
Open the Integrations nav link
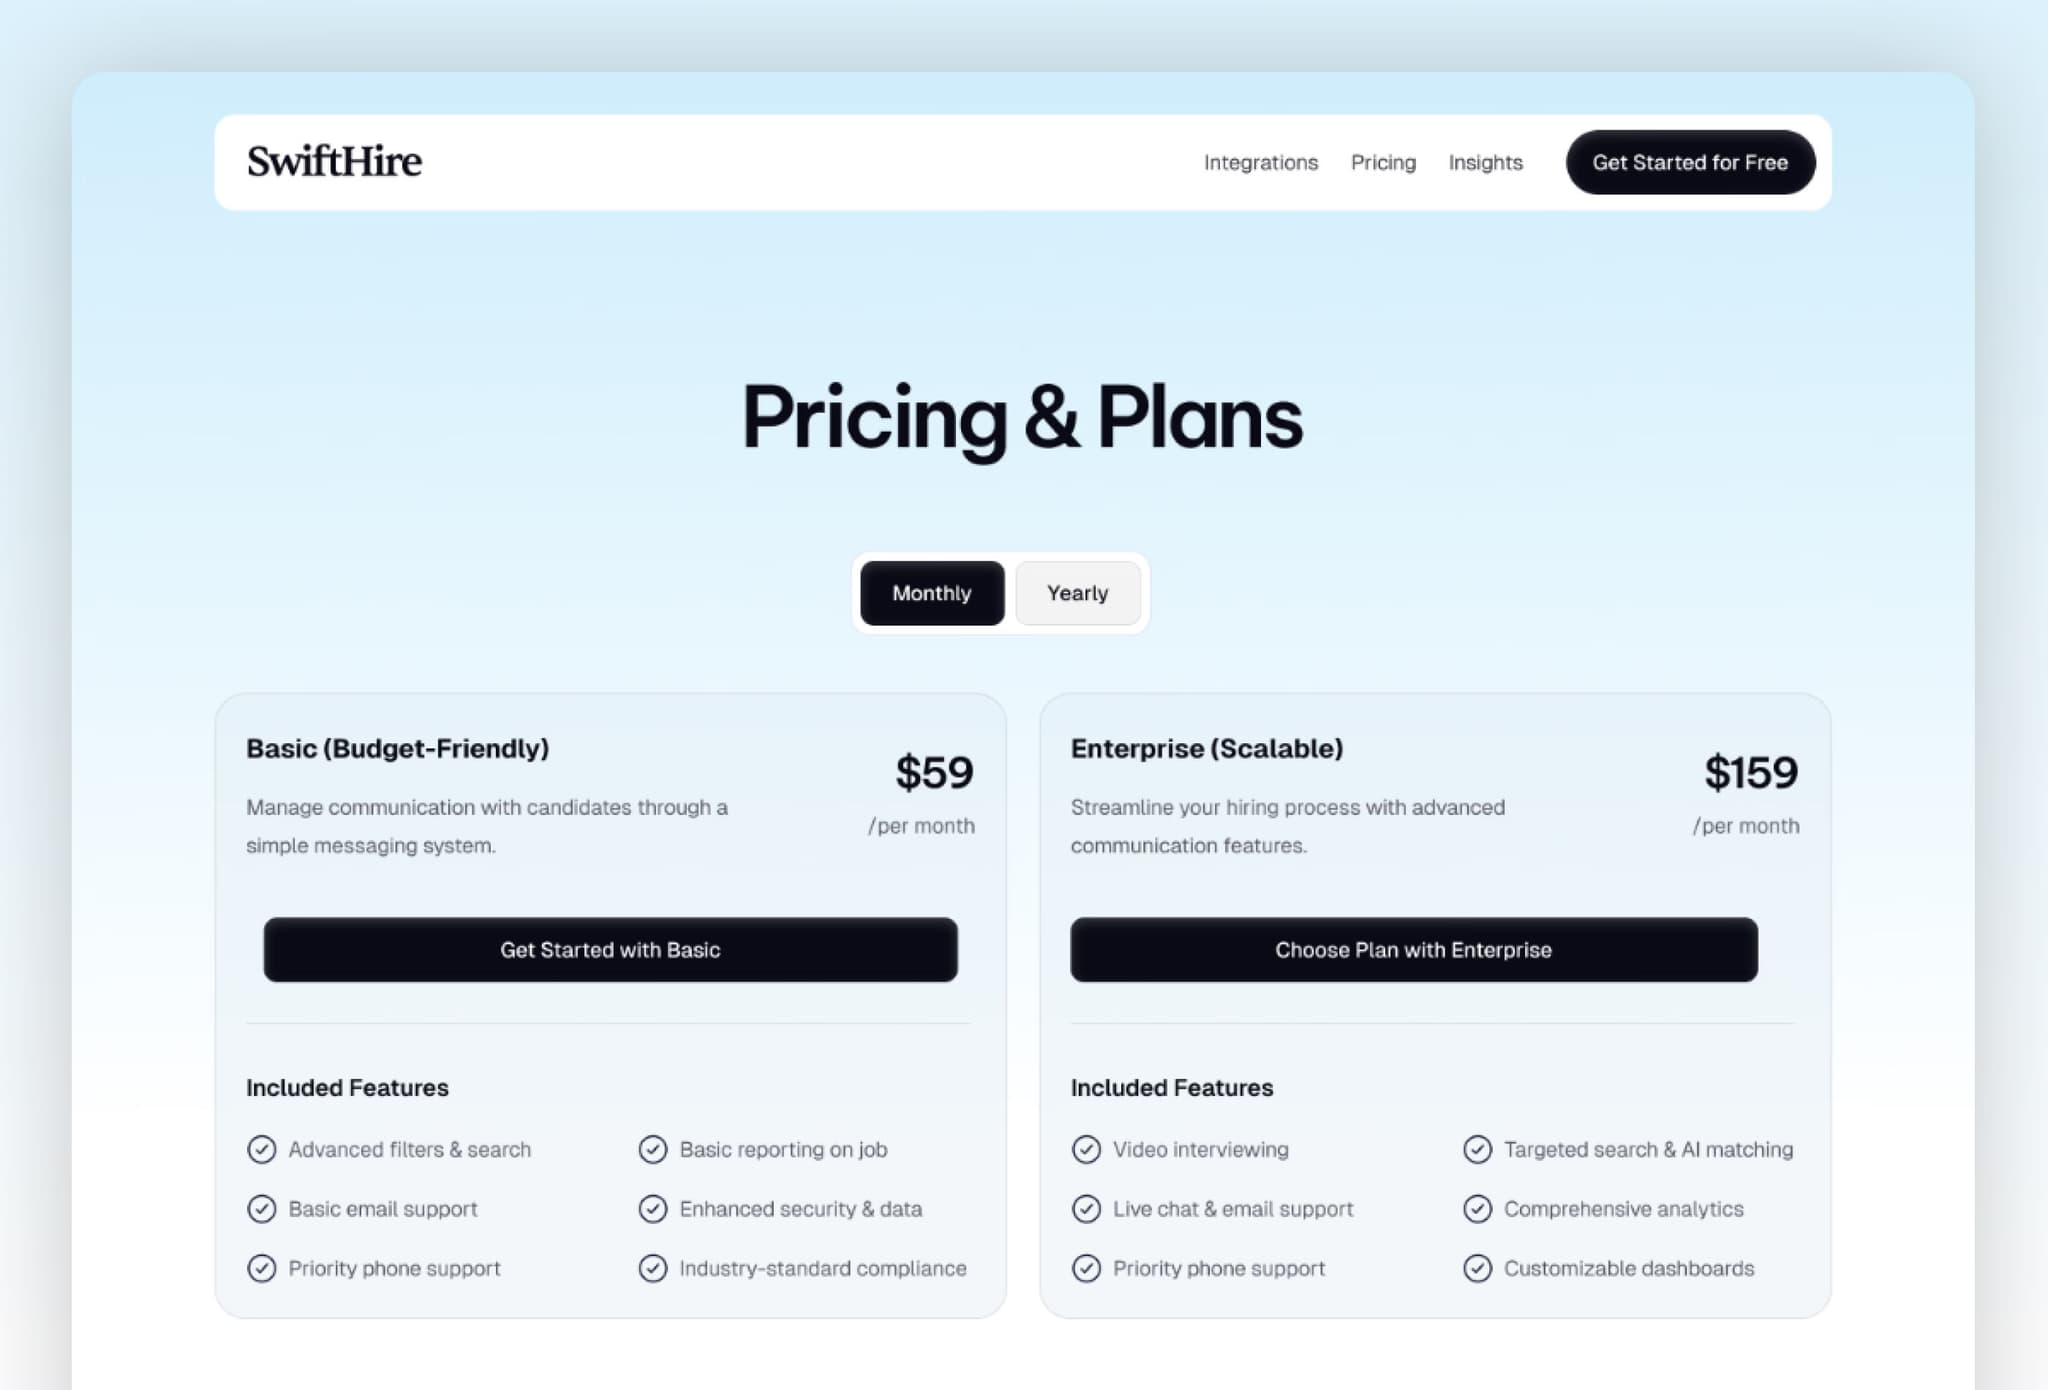tap(1260, 163)
